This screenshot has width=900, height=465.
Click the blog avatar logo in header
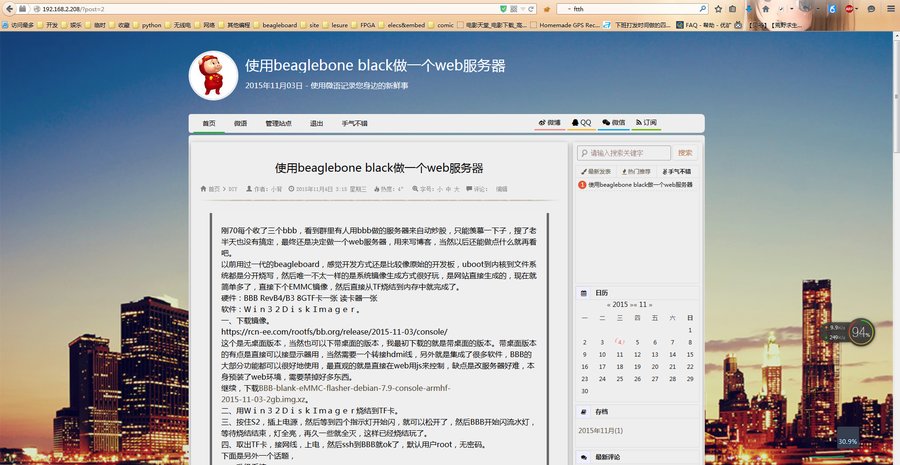[x=212, y=75]
